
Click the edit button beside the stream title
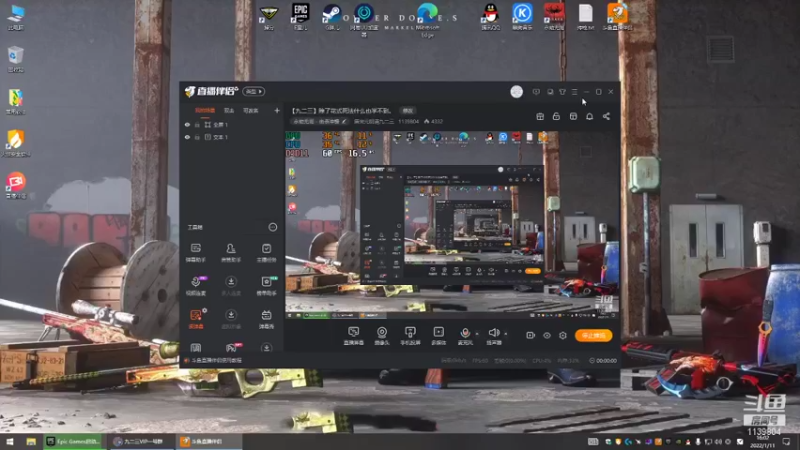408,111
